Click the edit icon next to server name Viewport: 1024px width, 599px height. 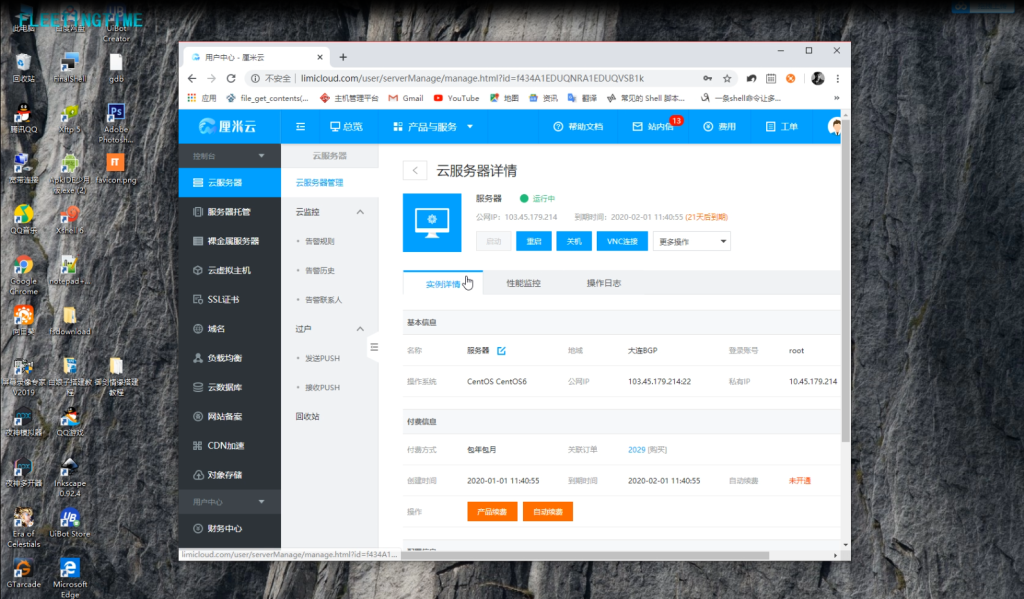(x=502, y=351)
